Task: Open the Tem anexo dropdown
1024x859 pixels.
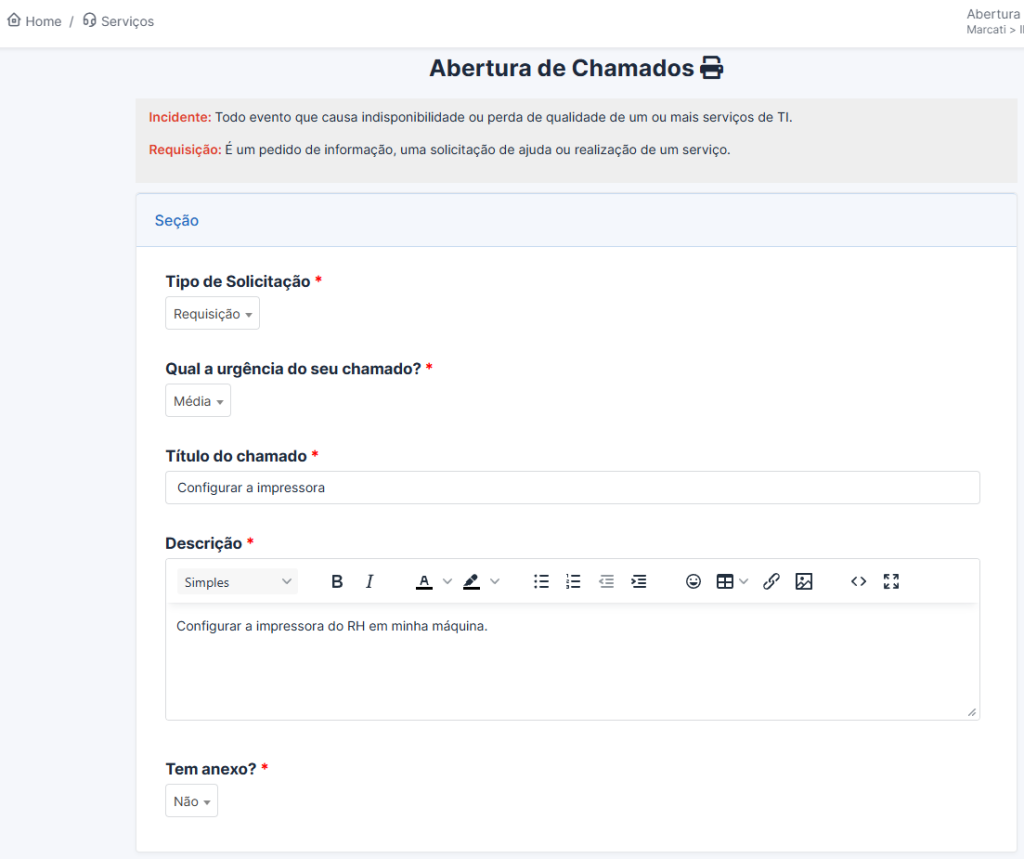Action: tap(191, 801)
